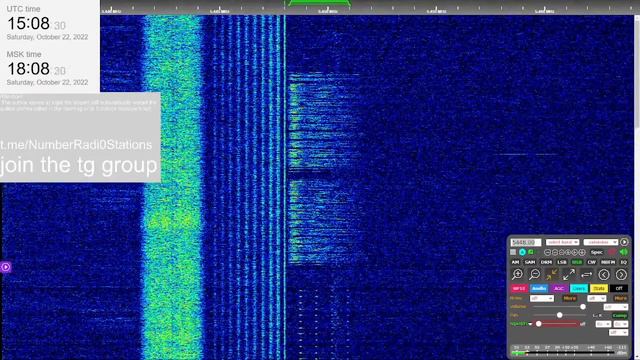Open the select band dropdown
The height and width of the screenshot is (360, 640).
[562, 242]
